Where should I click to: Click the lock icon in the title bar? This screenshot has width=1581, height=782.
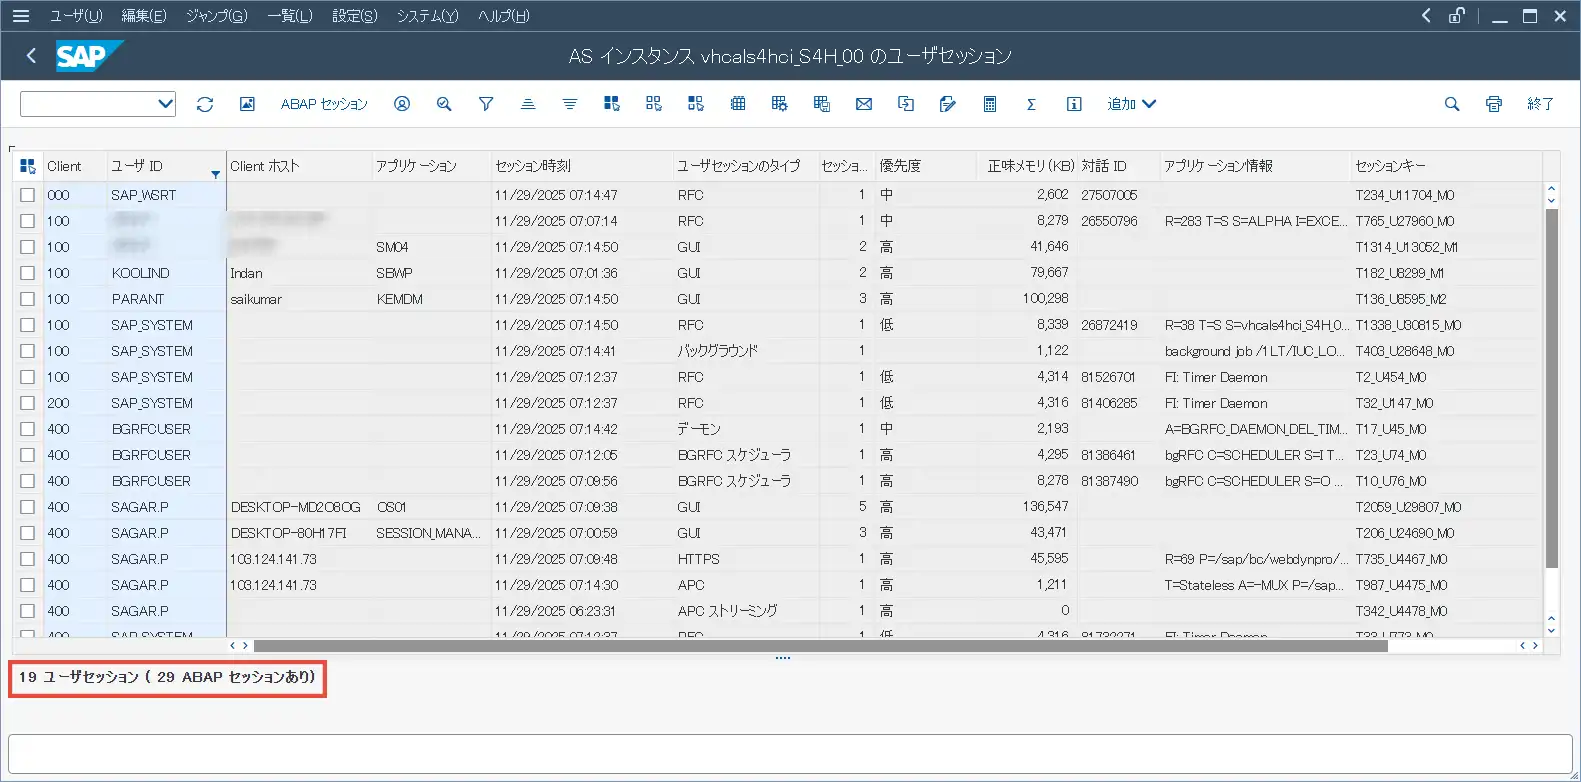pyautogui.click(x=1457, y=16)
